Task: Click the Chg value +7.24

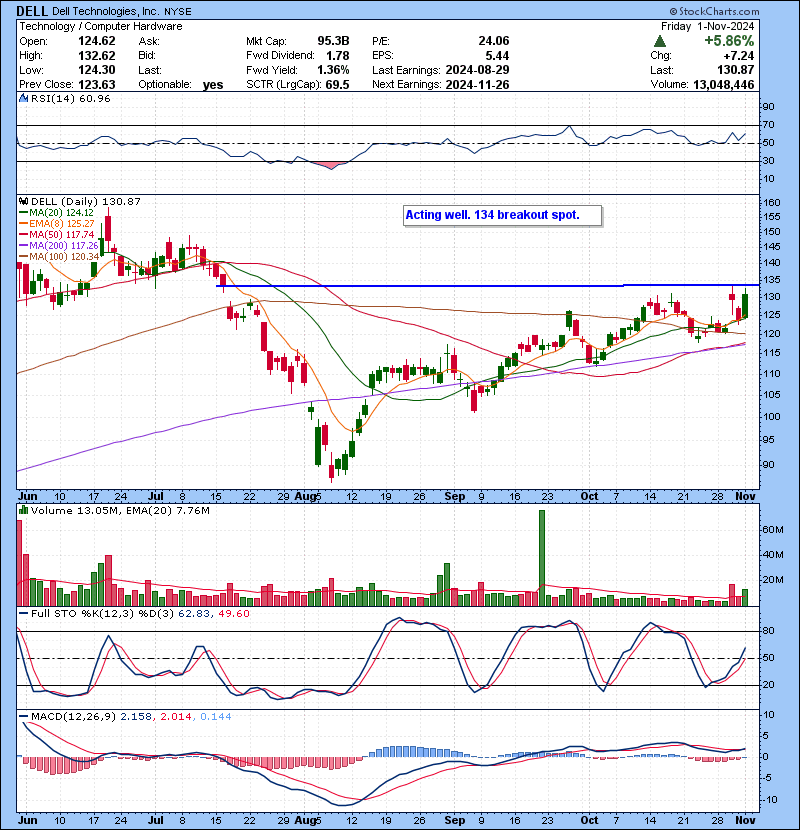Action: coord(738,55)
